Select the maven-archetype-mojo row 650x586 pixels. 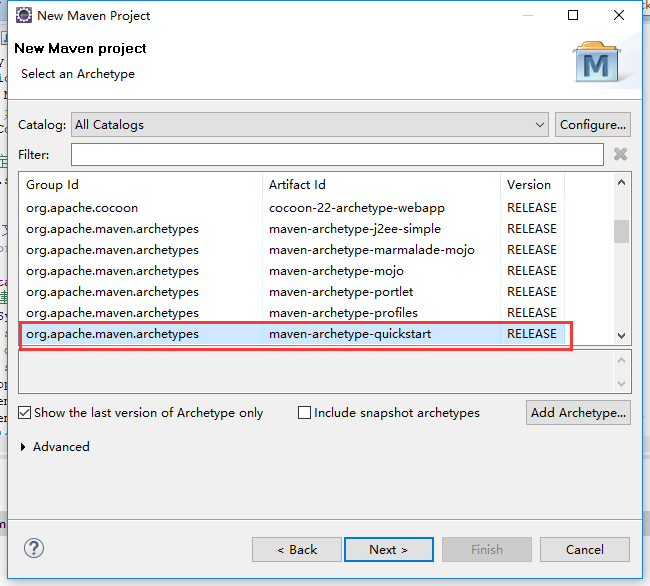[292, 271]
